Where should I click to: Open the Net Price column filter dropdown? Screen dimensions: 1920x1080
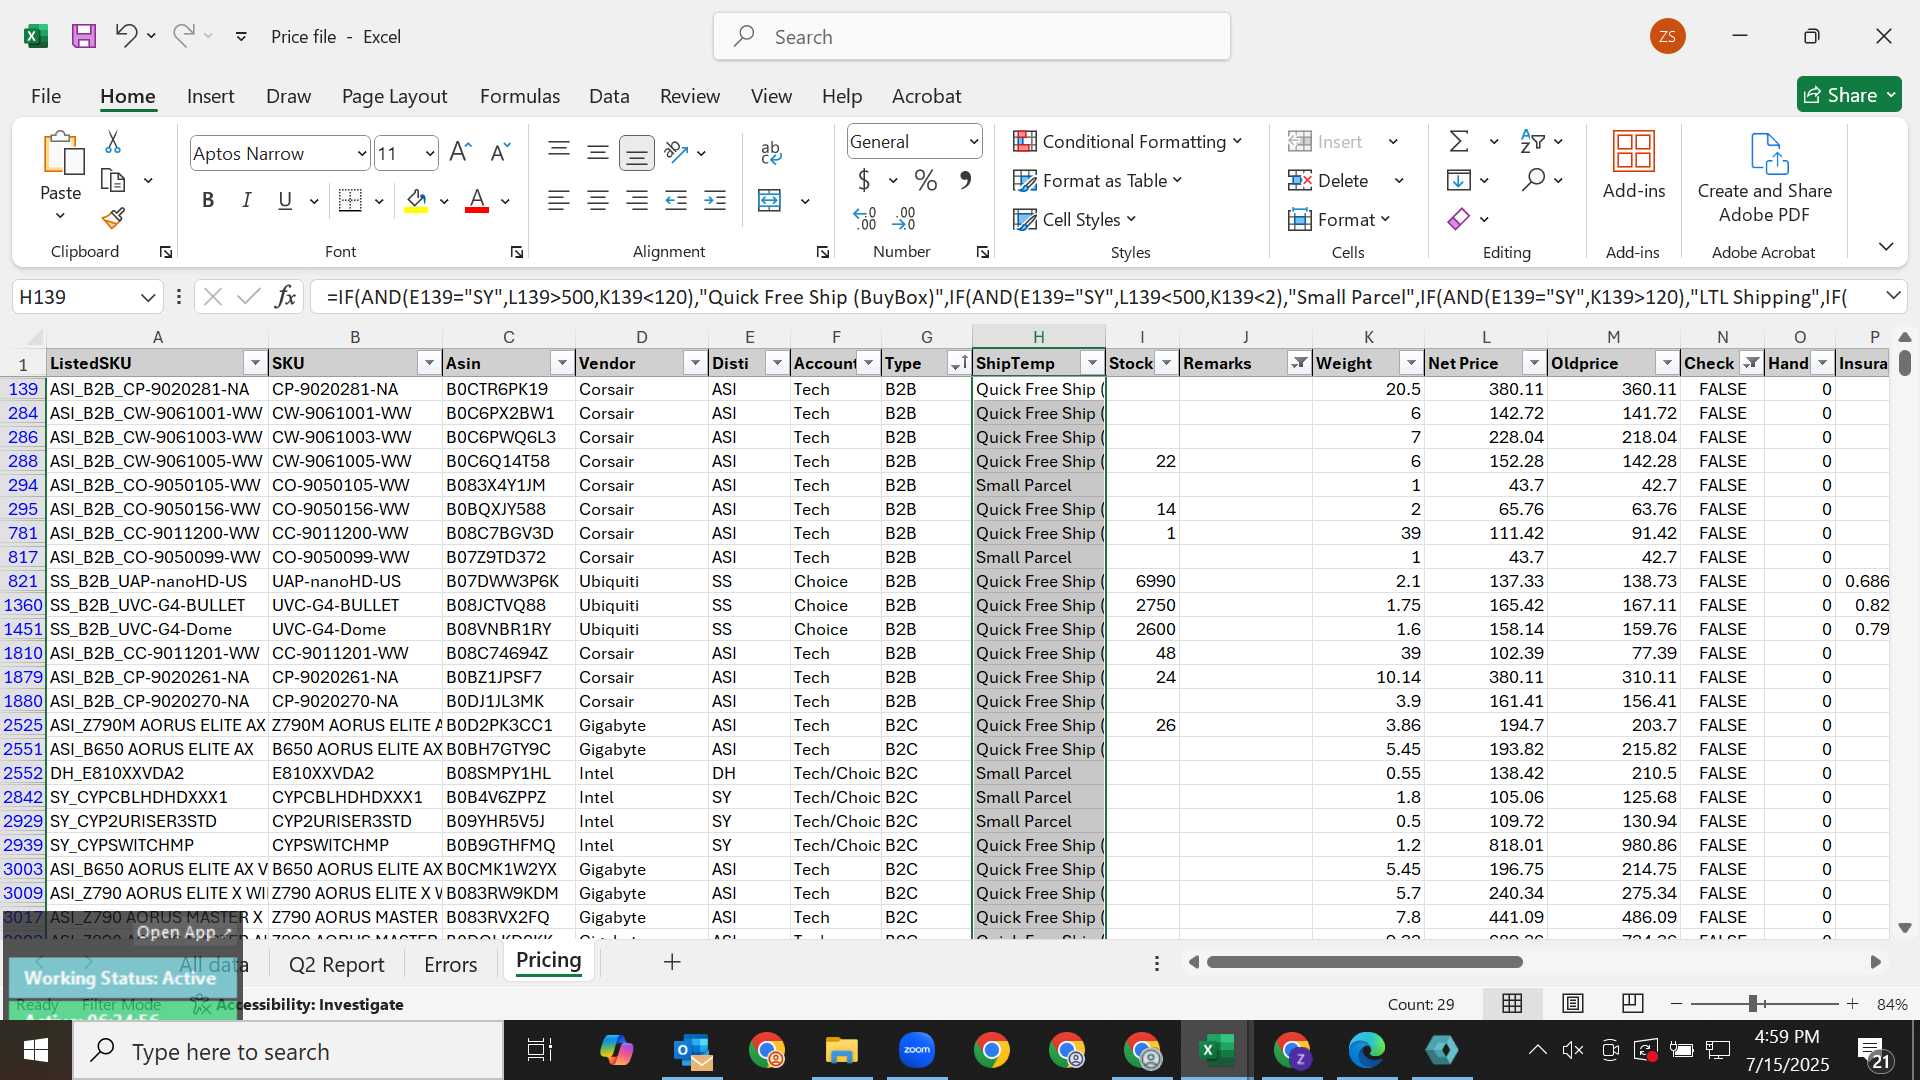point(1534,363)
